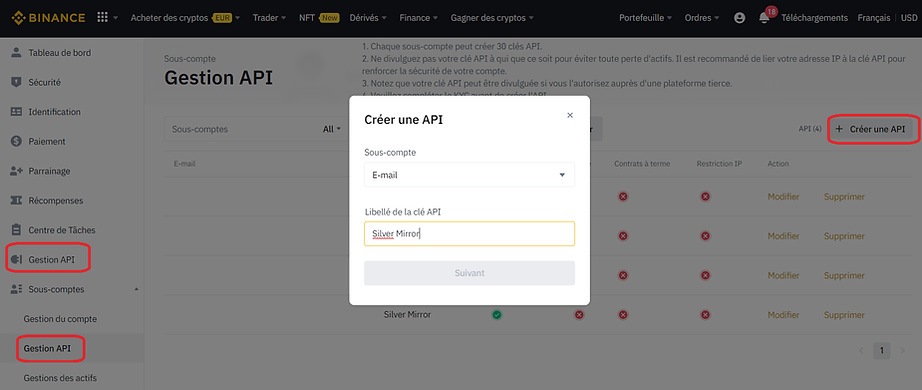
Task: Focus the Libellé de la clé API field
Action: pos(469,234)
